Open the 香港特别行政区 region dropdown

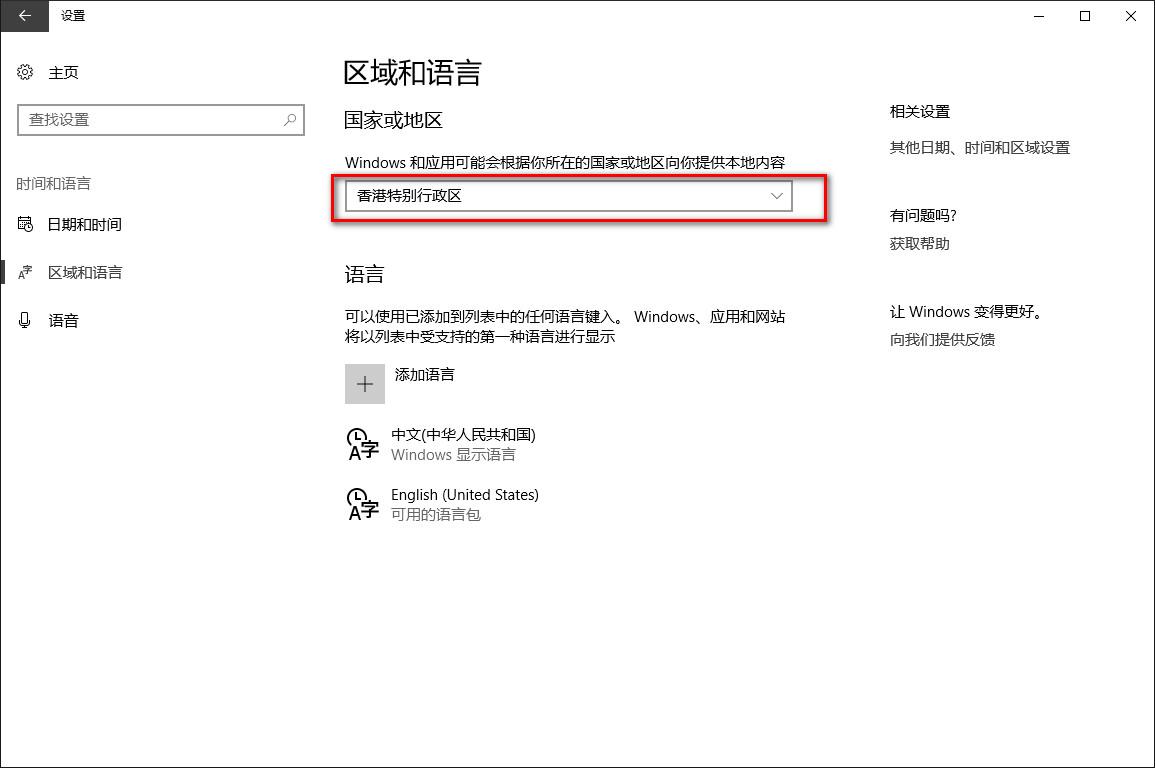(569, 196)
